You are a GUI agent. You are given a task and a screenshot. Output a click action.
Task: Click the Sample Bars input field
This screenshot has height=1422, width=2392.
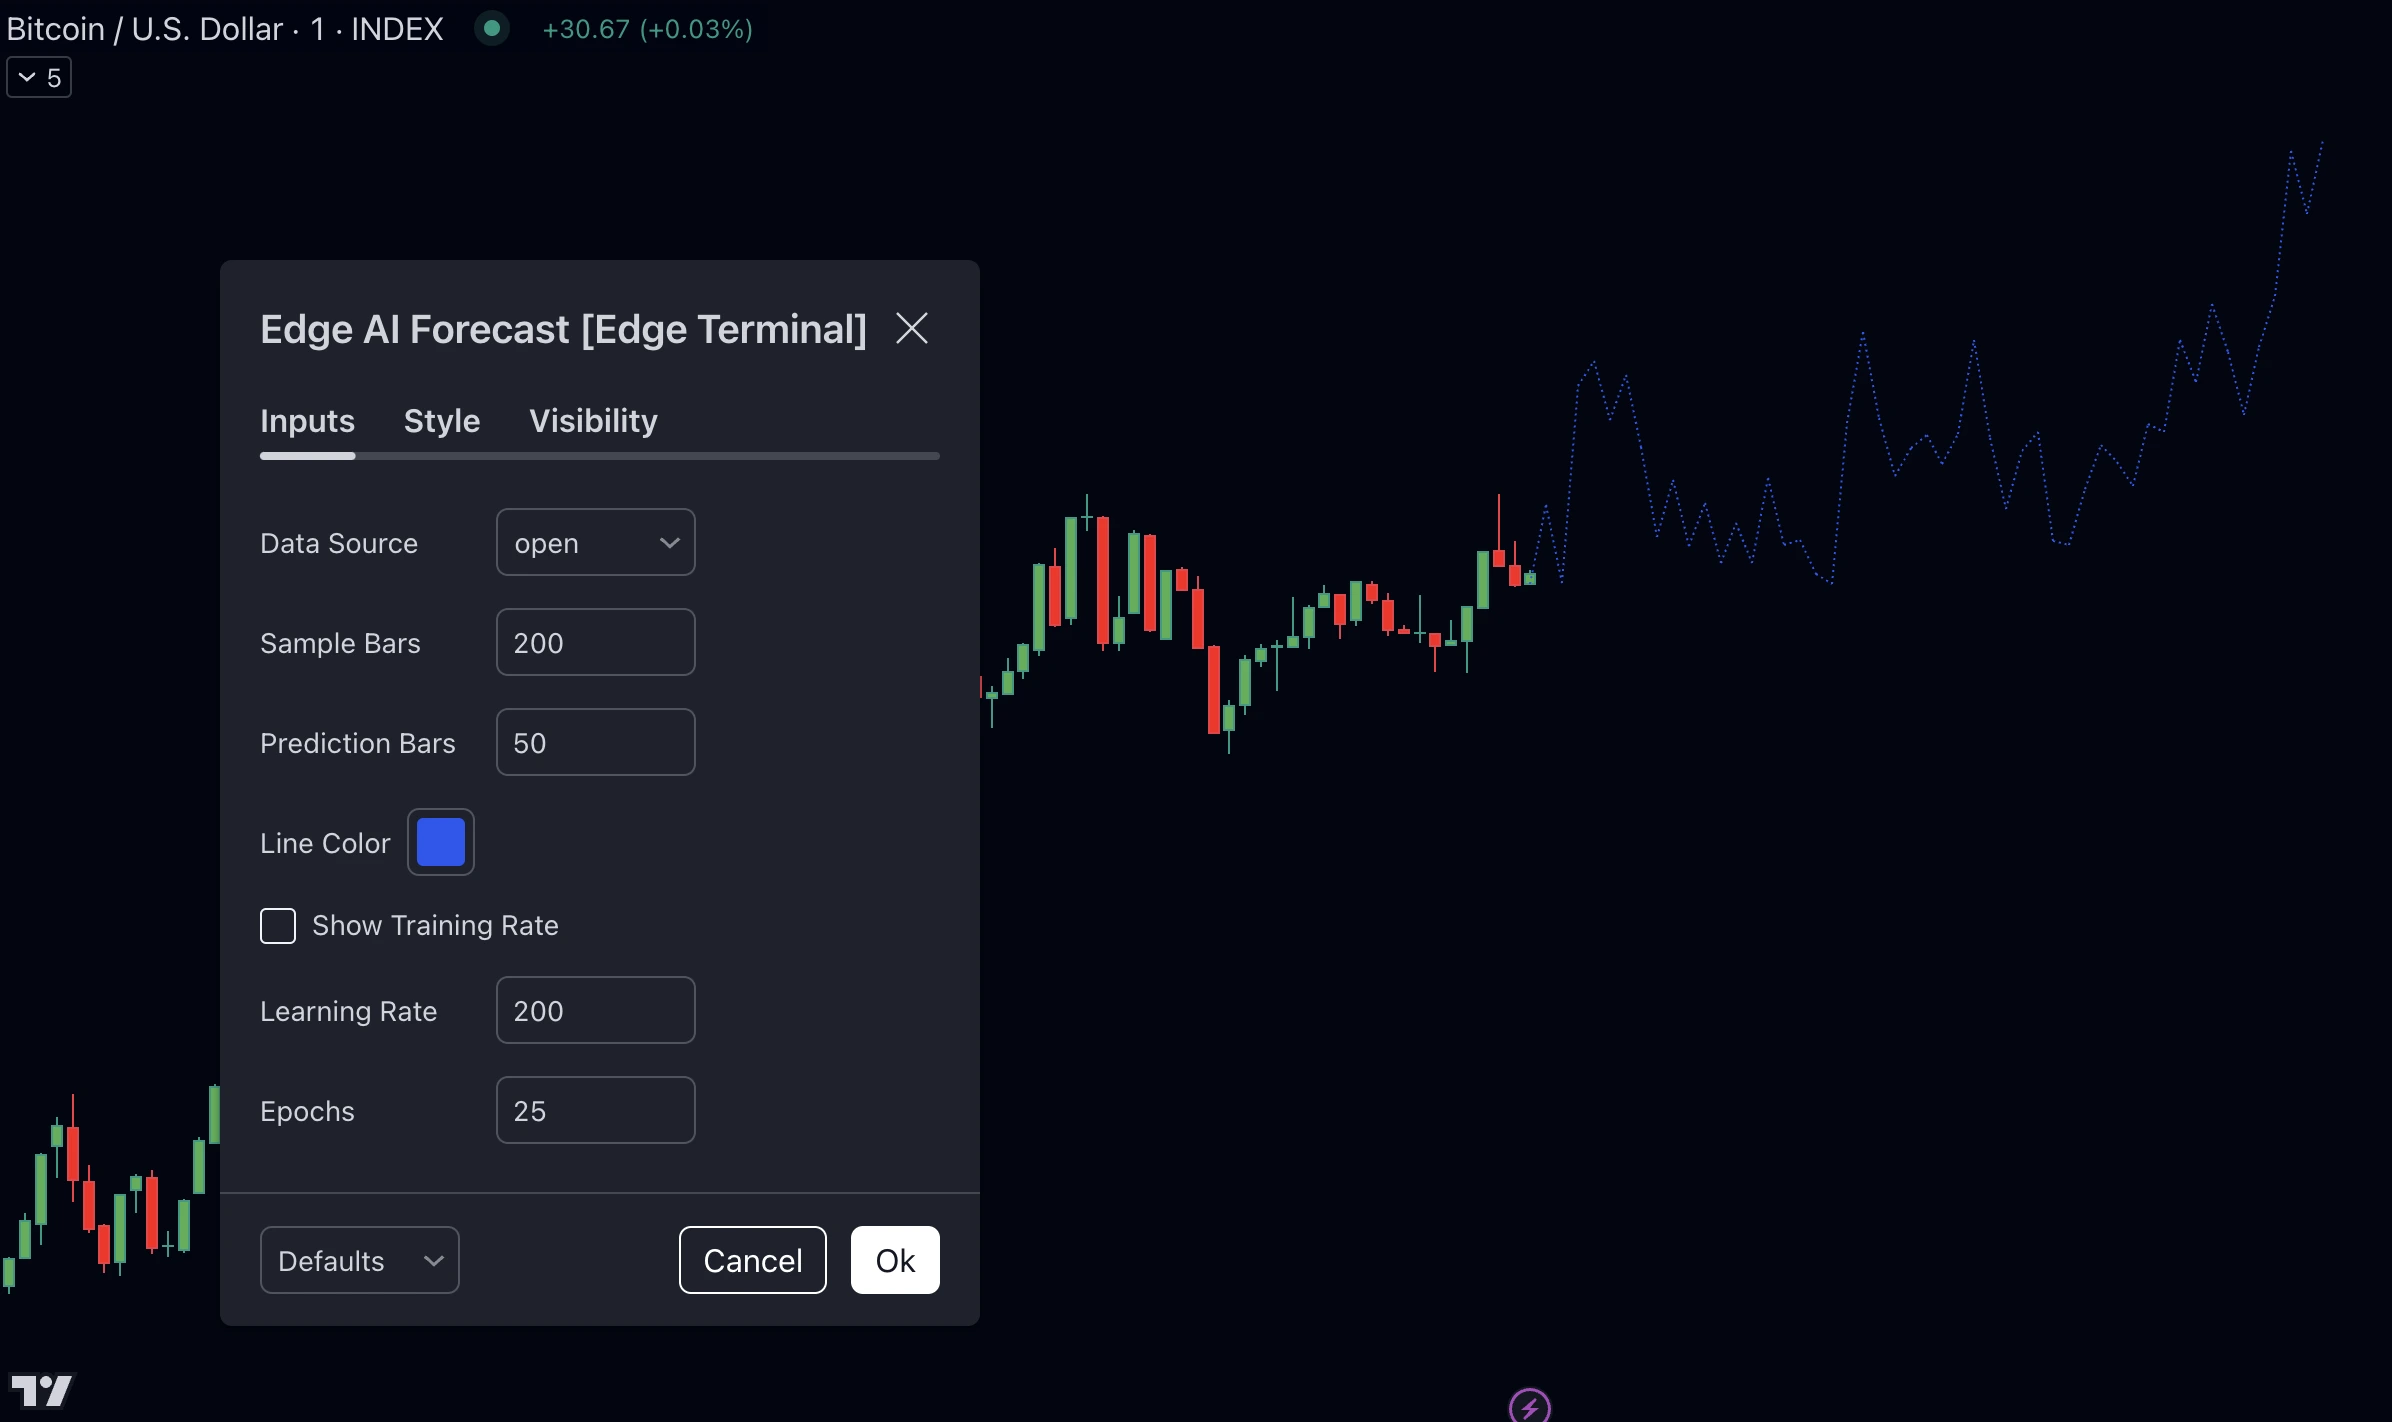tap(595, 642)
